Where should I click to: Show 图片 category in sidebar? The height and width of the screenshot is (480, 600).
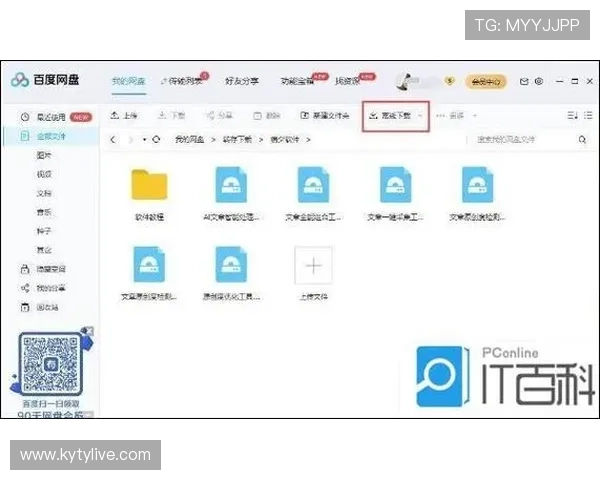(x=44, y=155)
